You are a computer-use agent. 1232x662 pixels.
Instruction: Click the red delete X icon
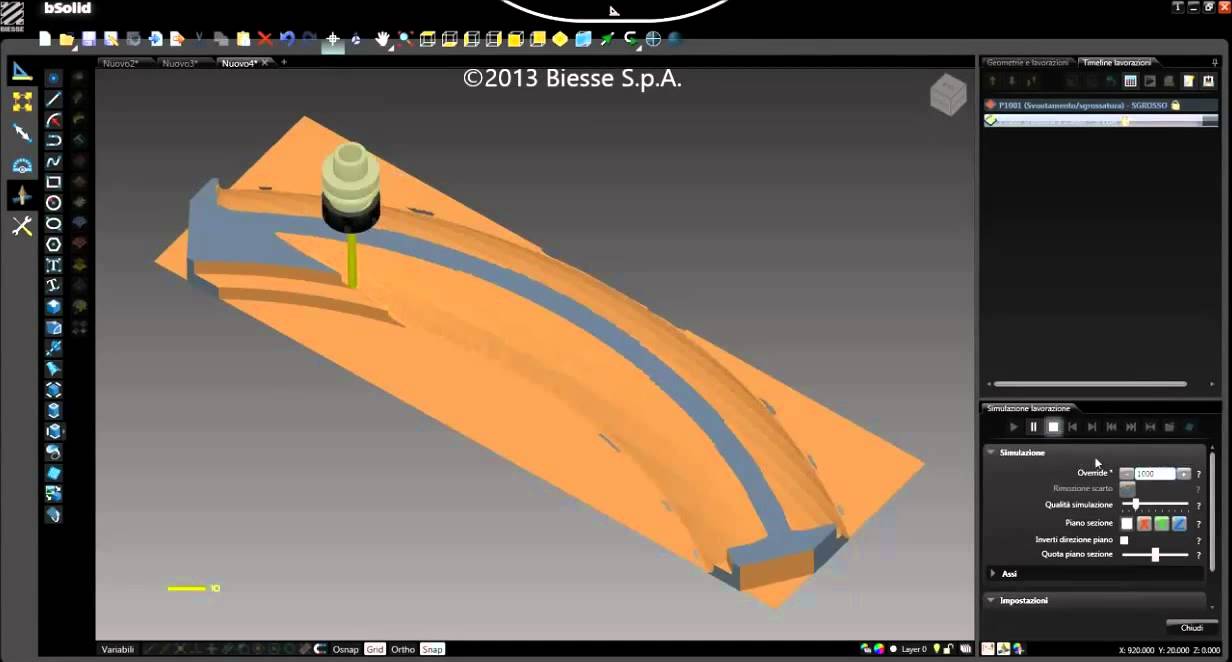265,39
